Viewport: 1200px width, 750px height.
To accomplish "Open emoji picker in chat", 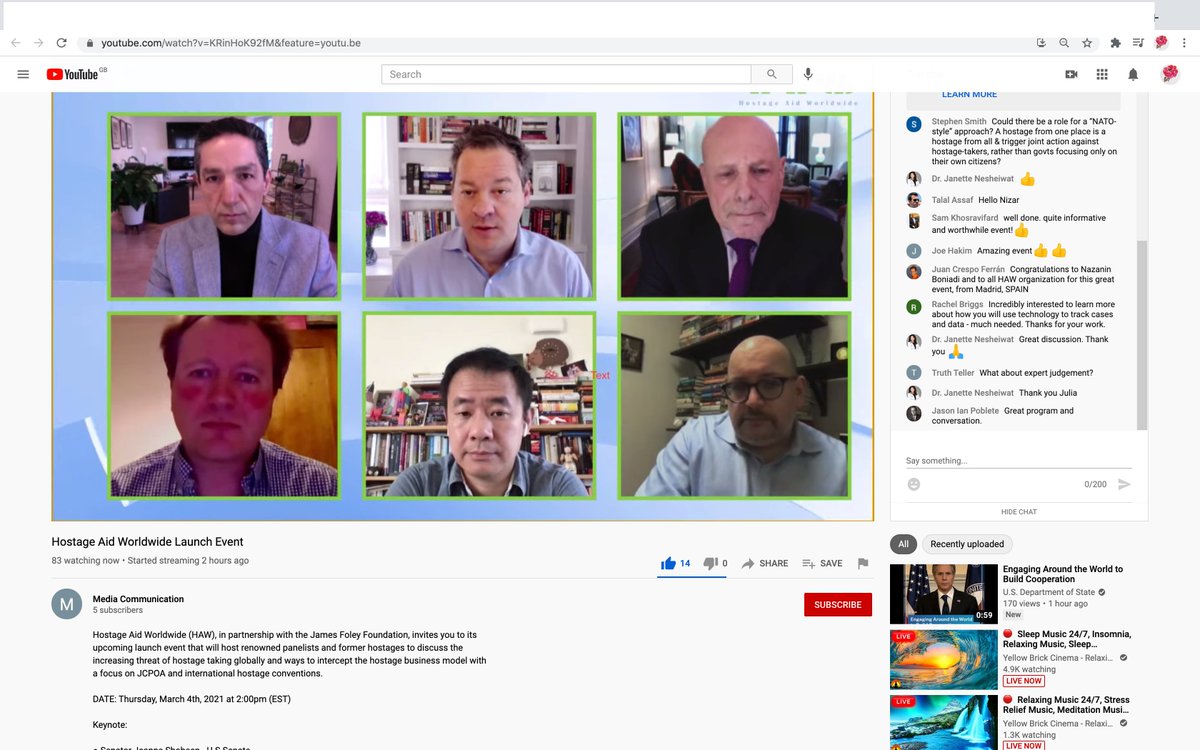I will coord(914,484).
